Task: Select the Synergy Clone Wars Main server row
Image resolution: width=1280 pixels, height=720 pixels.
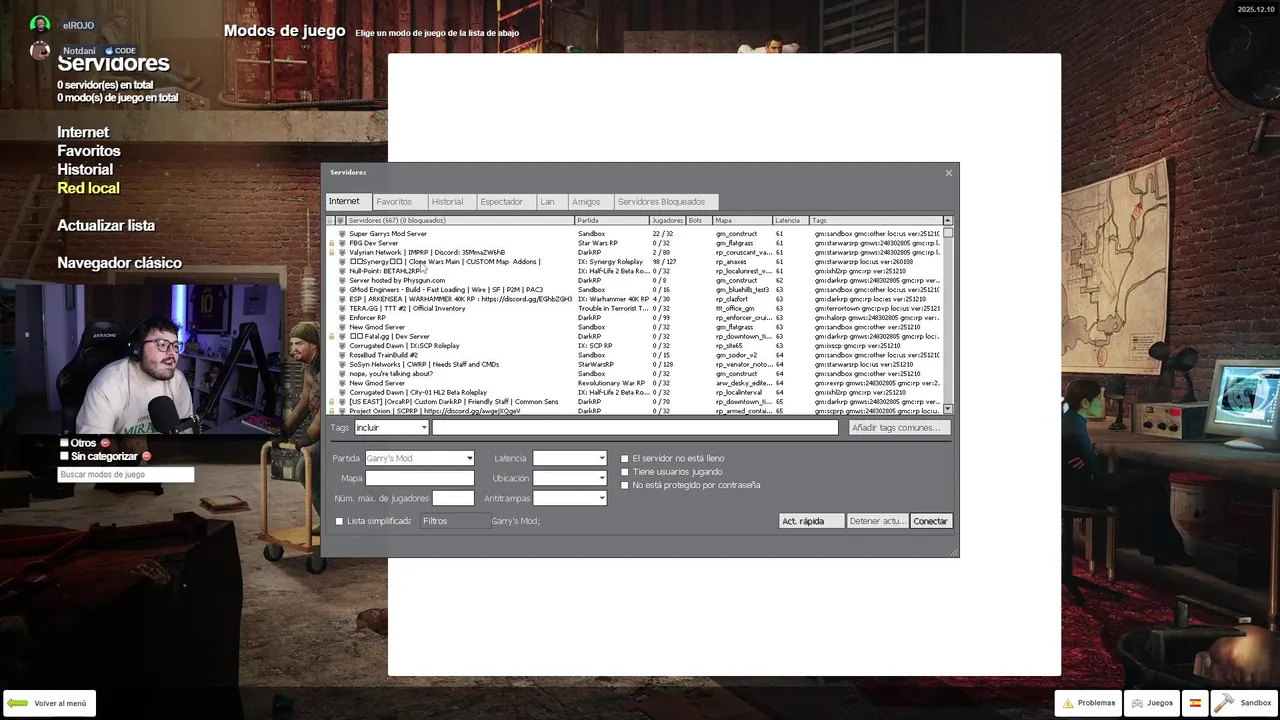Action: point(634,262)
